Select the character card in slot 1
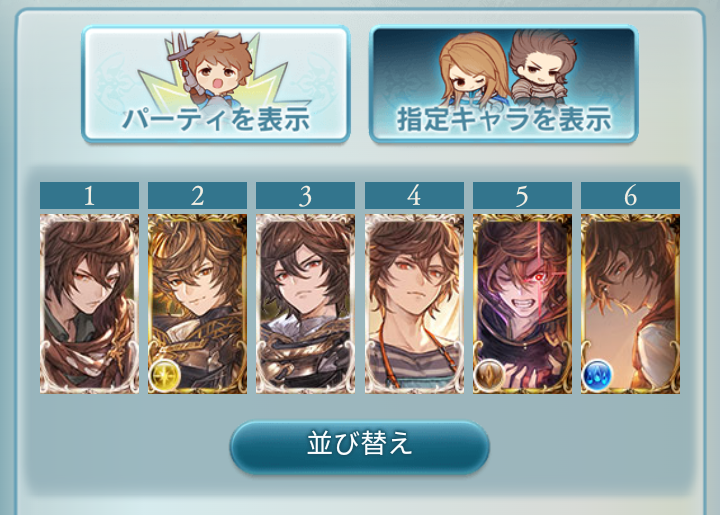Image resolution: width=720 pixels, height=515 pixels. (90, 303)
